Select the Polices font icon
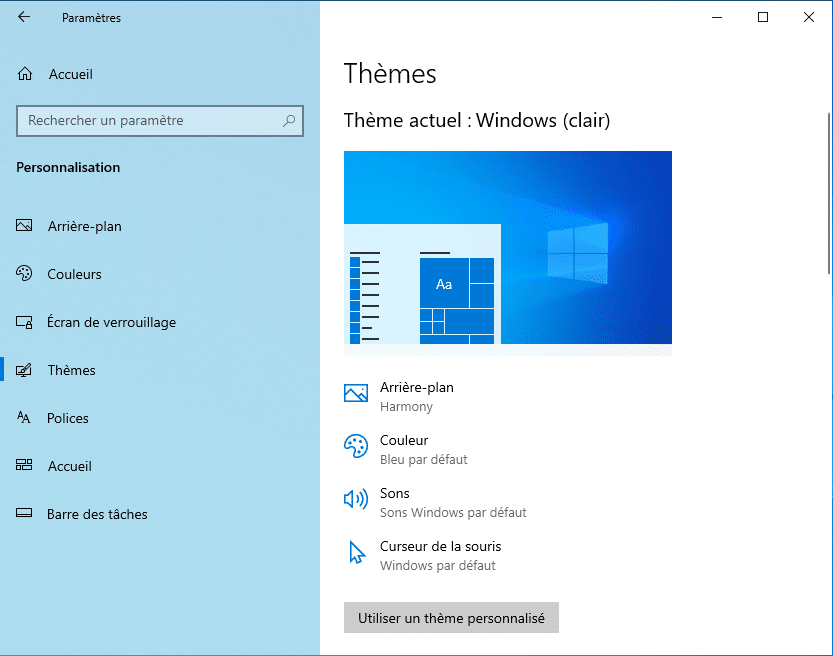Screen dimensions: 833x656 (x=24, y=418)
